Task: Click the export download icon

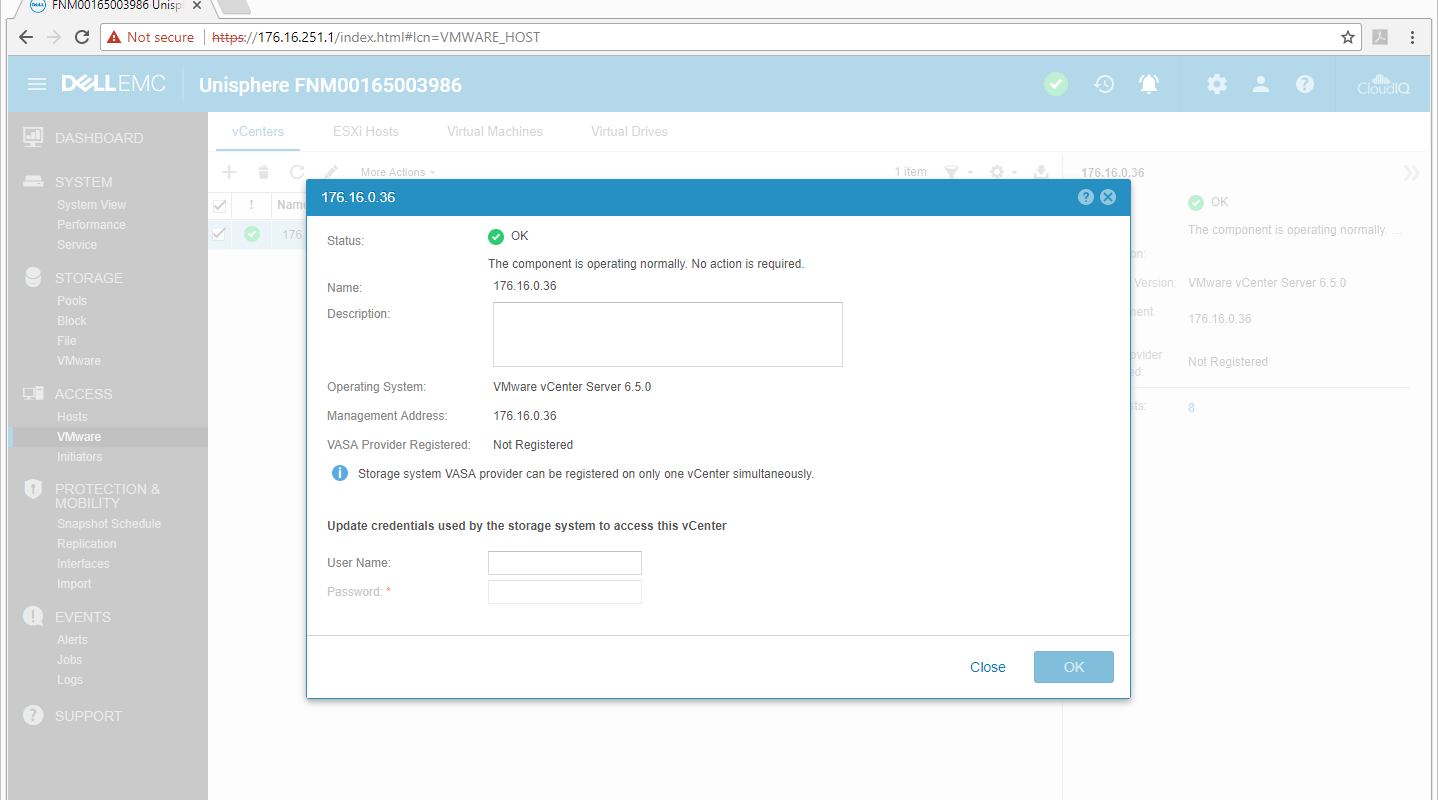Action: (x=1041, y=172)
